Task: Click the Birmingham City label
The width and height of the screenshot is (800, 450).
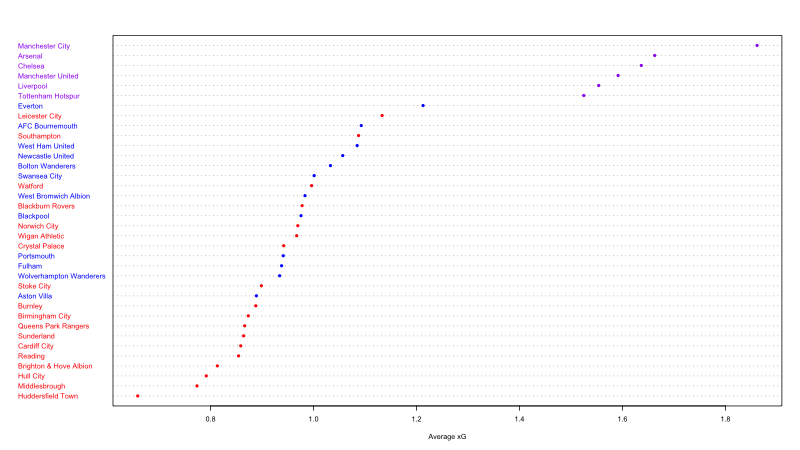Action: click(x=44, y=316)
